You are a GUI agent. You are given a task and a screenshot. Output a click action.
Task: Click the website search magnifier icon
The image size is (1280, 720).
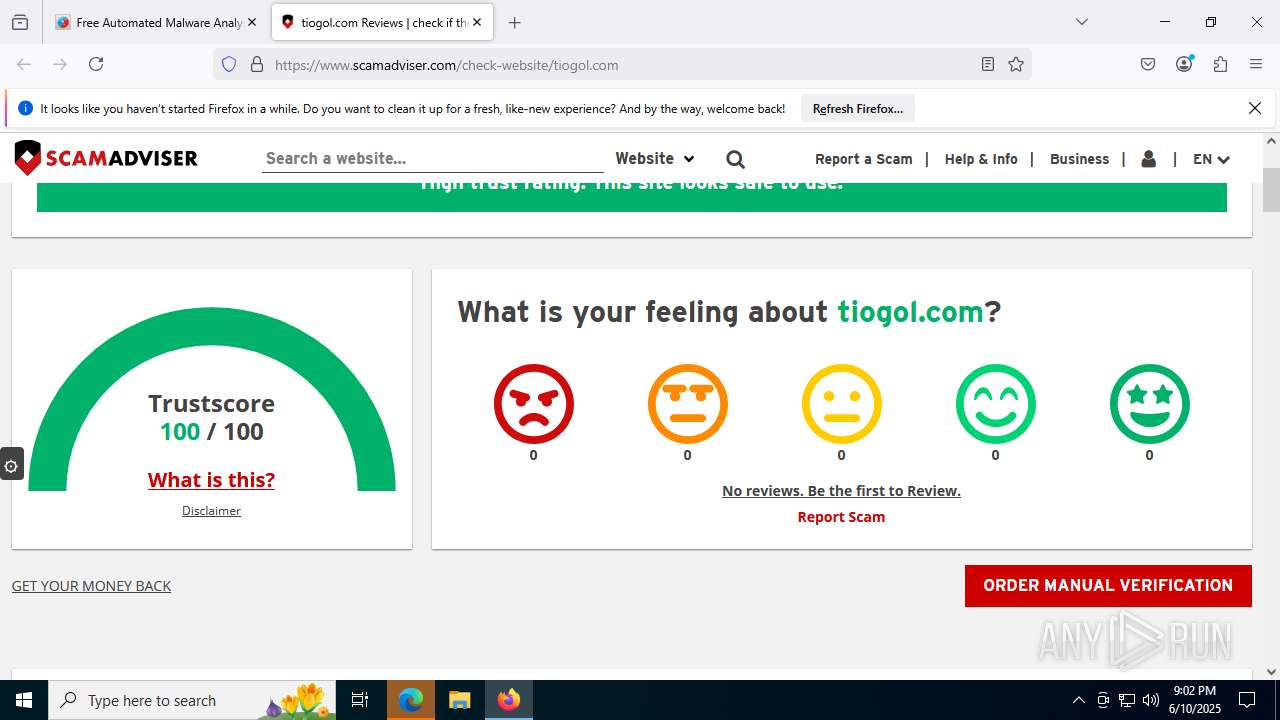coord(735,159)
